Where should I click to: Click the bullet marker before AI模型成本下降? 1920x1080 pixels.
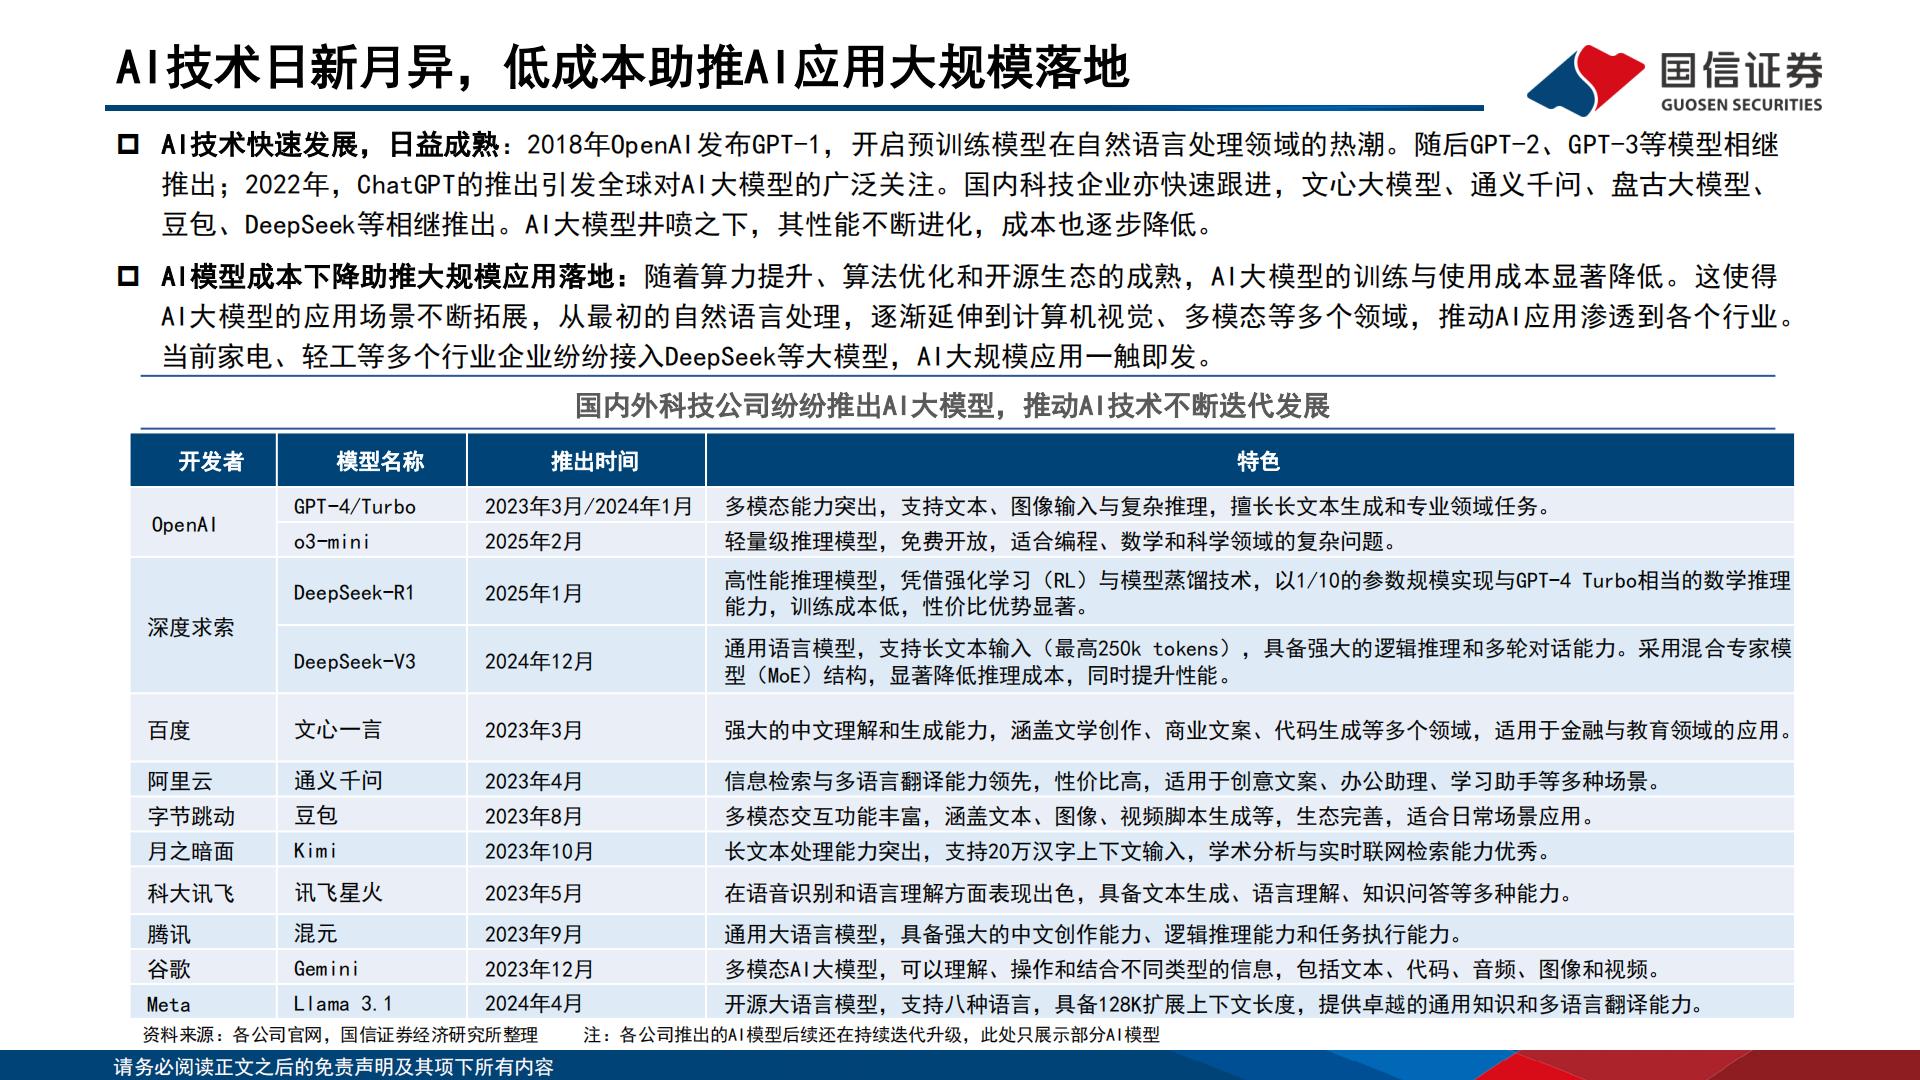point(128,276)
